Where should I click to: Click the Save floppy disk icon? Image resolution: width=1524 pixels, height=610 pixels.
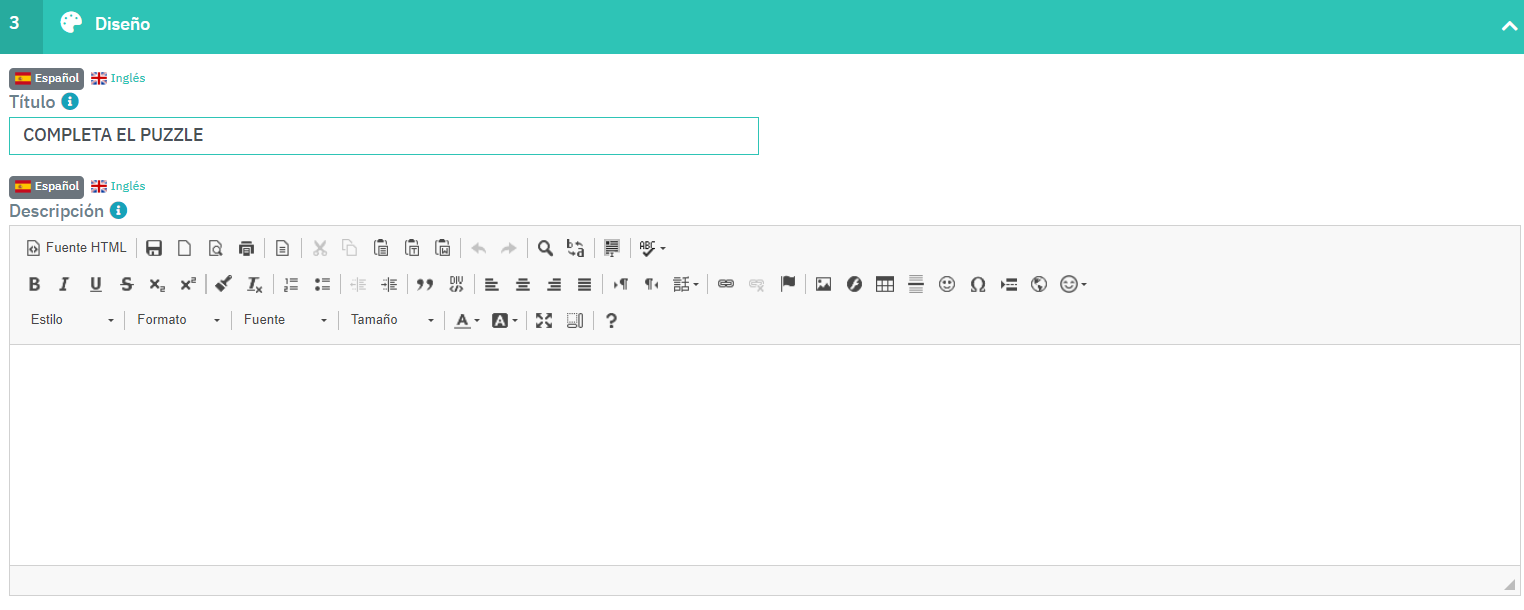[154, 248]
